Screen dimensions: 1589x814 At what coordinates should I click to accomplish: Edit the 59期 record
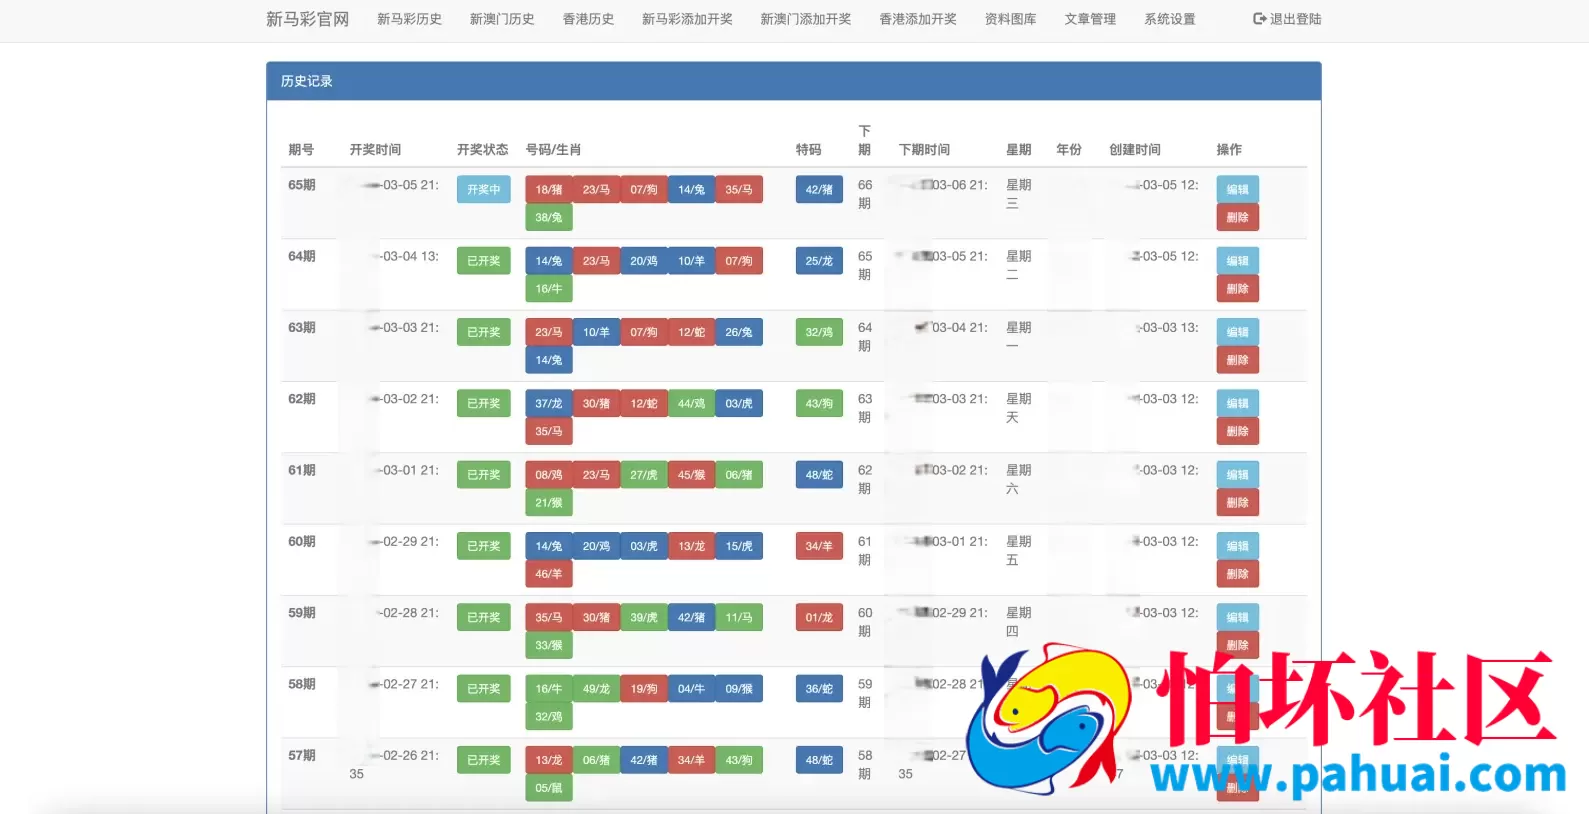coord(1237,617)
